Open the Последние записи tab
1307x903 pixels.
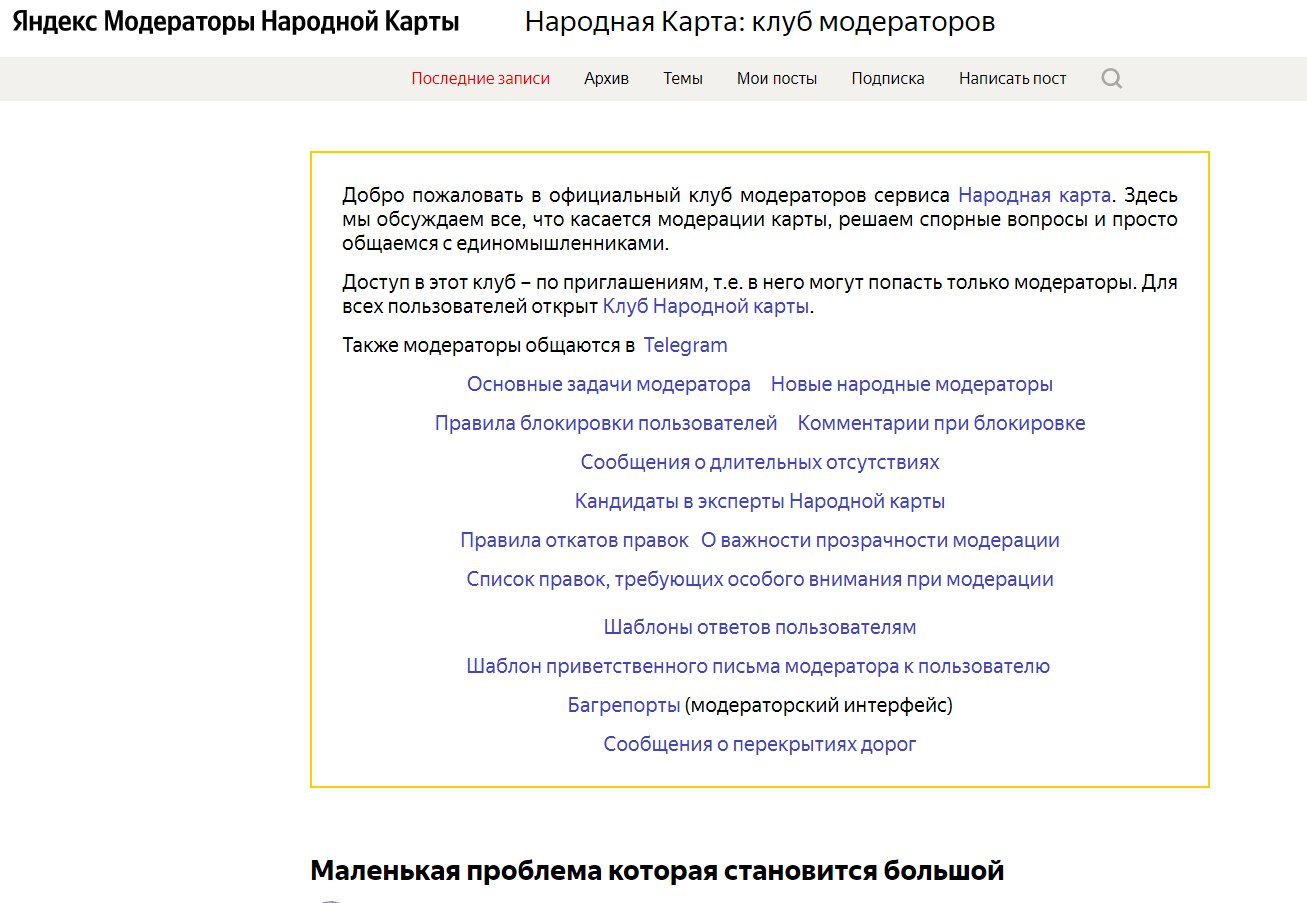point(480,78)
